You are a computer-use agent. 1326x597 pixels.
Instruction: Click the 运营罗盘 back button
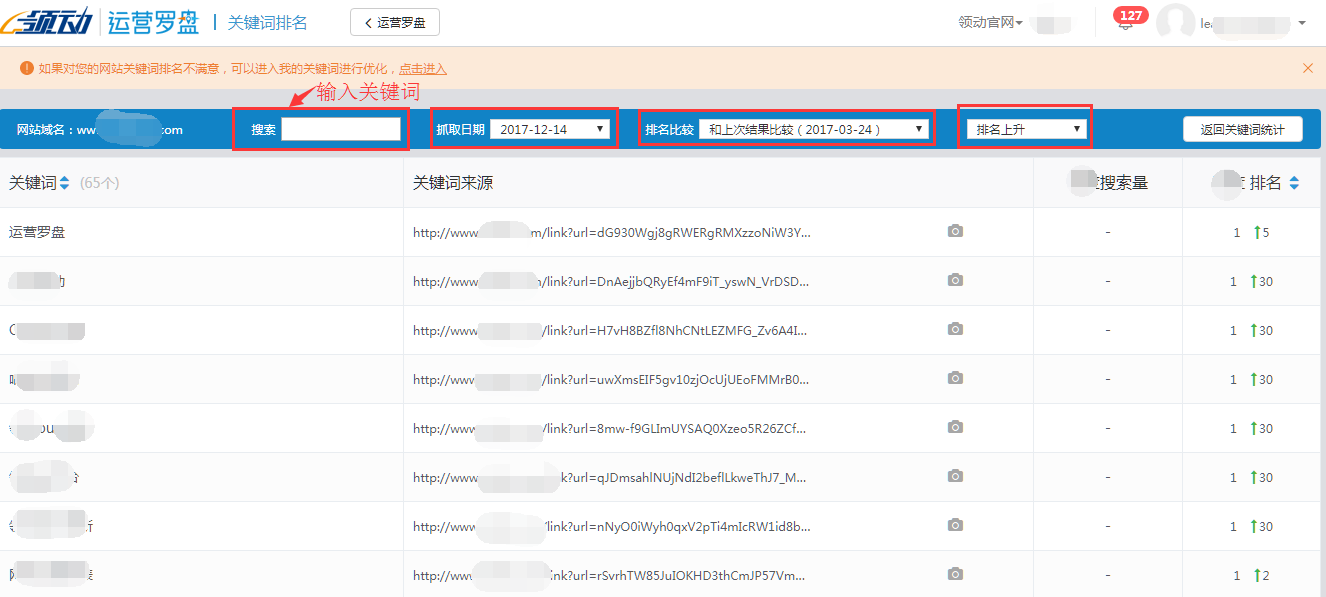pyautogui.click(x=394, y=21)
